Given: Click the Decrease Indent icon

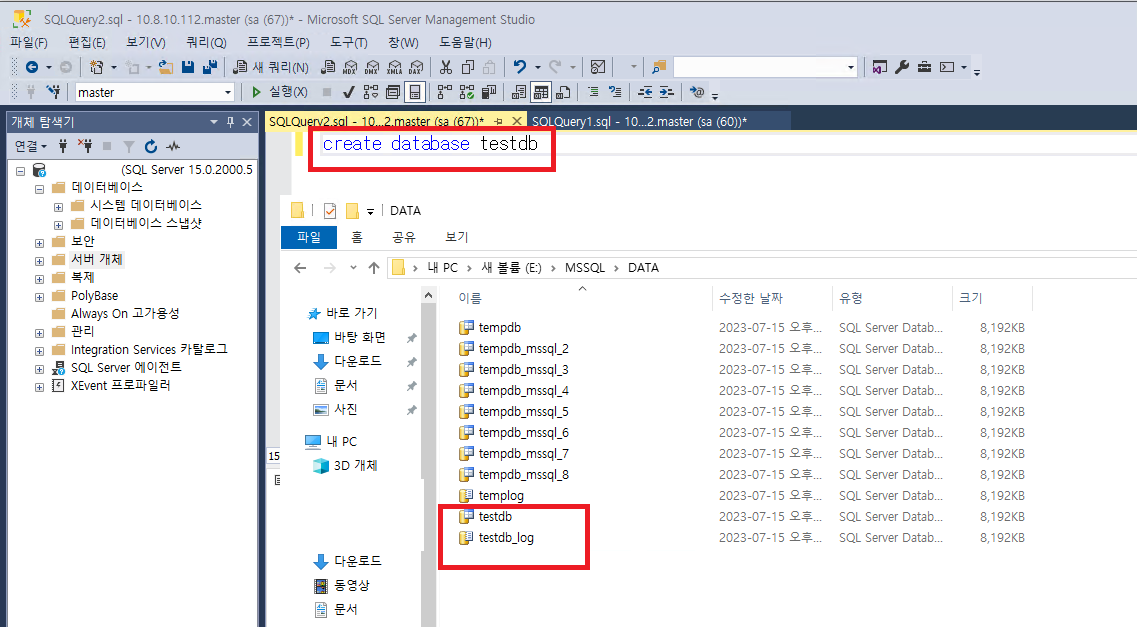Looking at the screenshot, I should click(645, 92).
